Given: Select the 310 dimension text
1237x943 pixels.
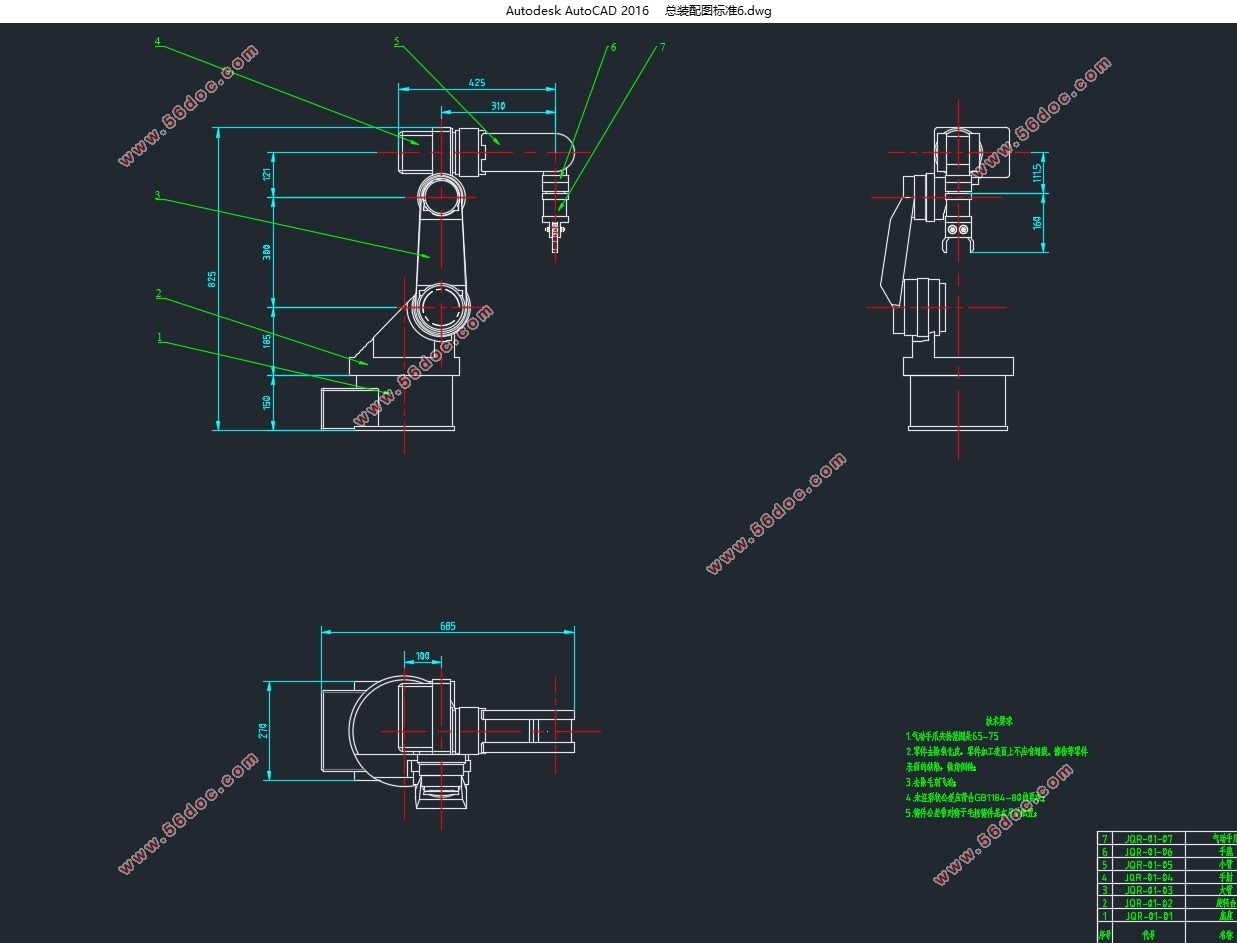Looking at the screenshot, I should [497, 105].
